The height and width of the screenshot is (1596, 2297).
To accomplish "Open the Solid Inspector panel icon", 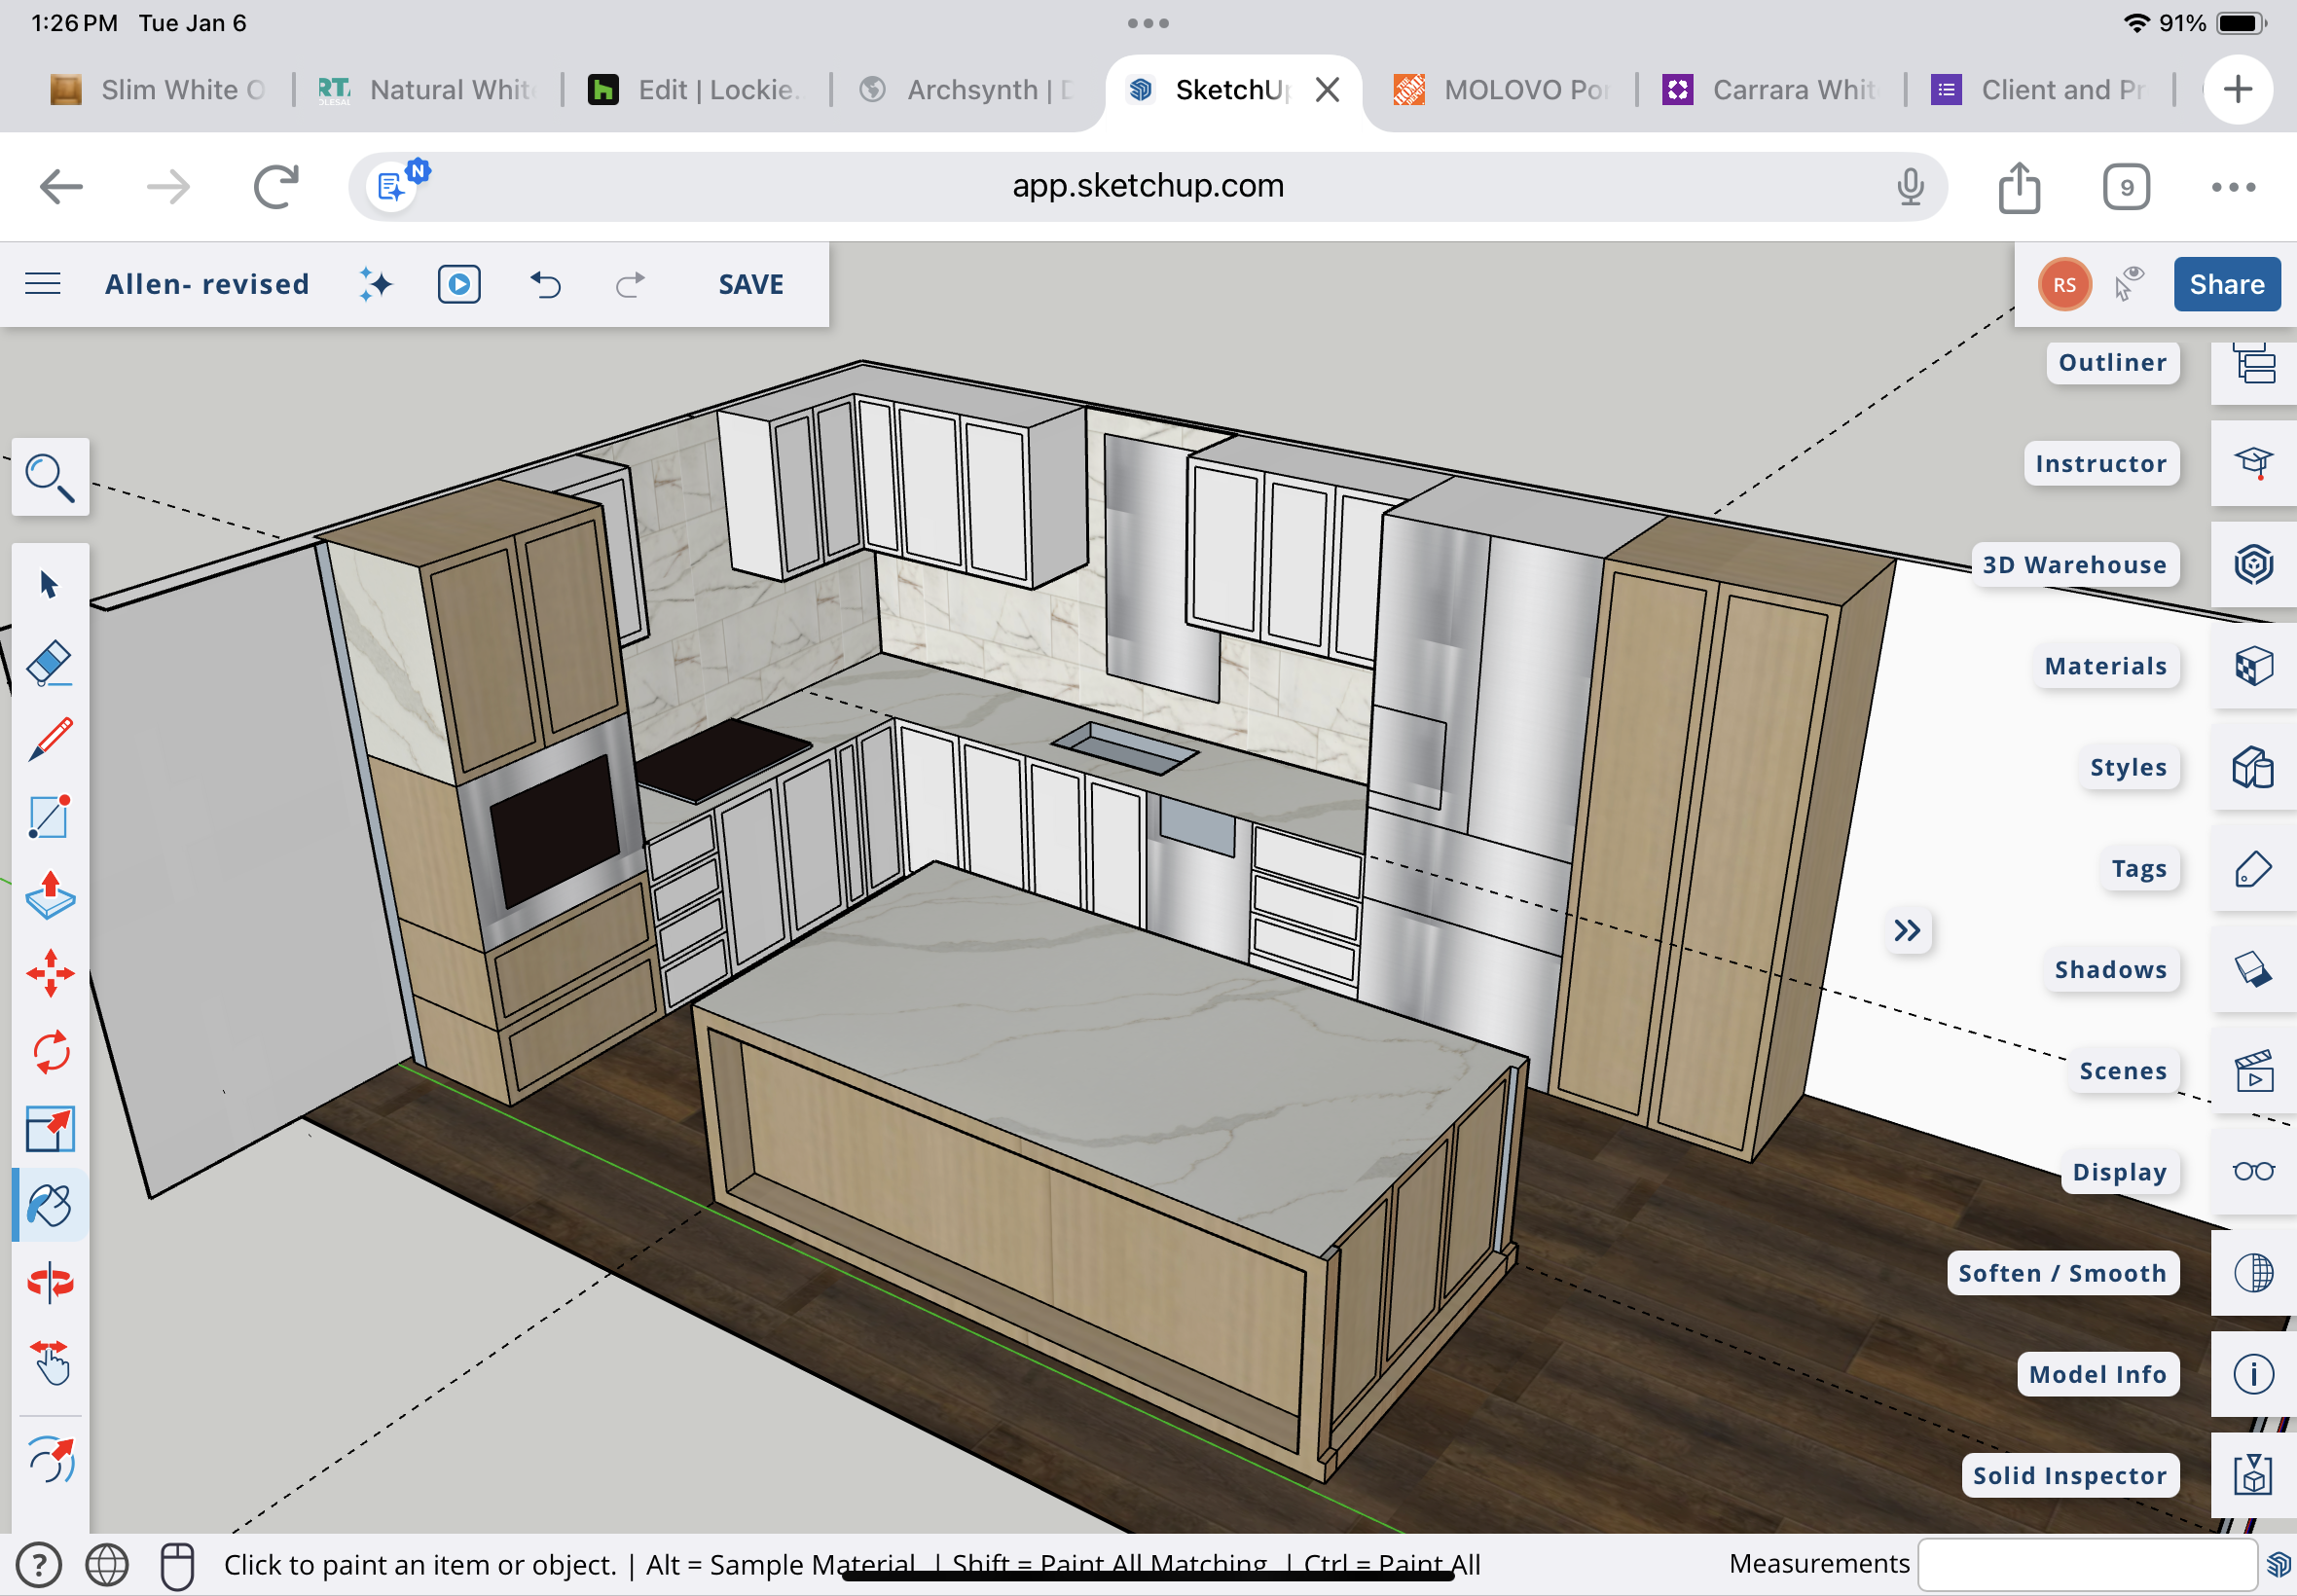I will click(x=2253, y=1475).
